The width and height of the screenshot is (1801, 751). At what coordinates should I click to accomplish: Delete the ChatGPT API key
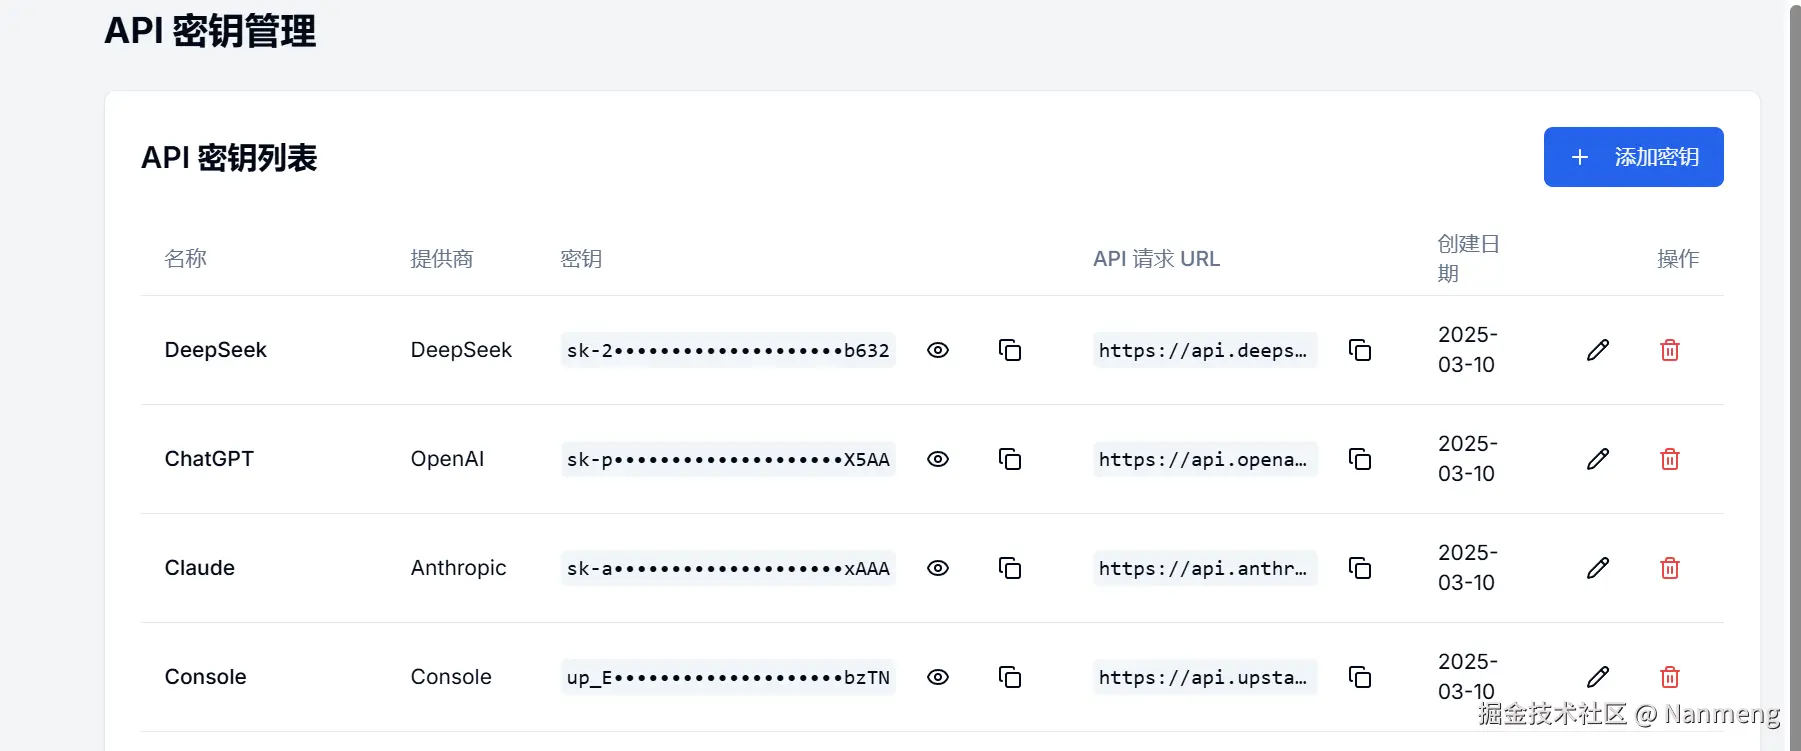tap(1670, 459)
